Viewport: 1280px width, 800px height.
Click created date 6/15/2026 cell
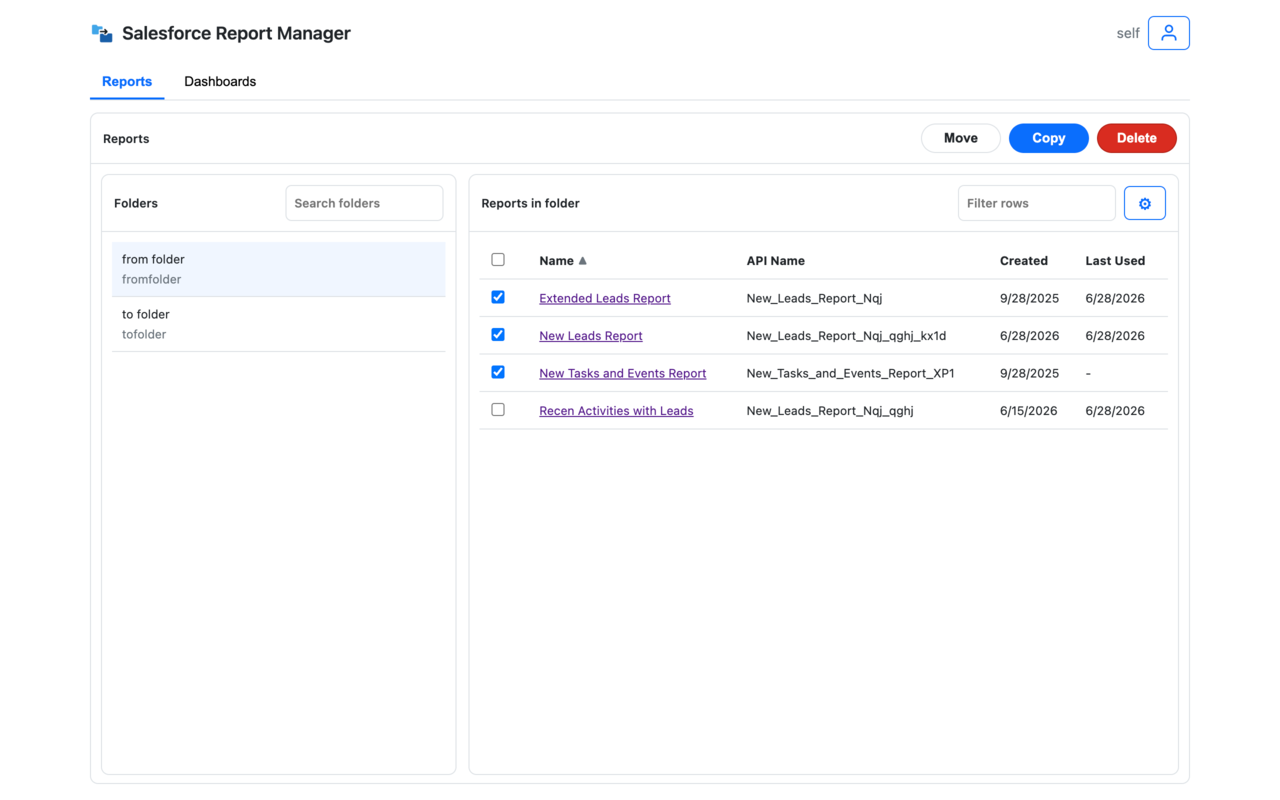[x=1029, y=411]
